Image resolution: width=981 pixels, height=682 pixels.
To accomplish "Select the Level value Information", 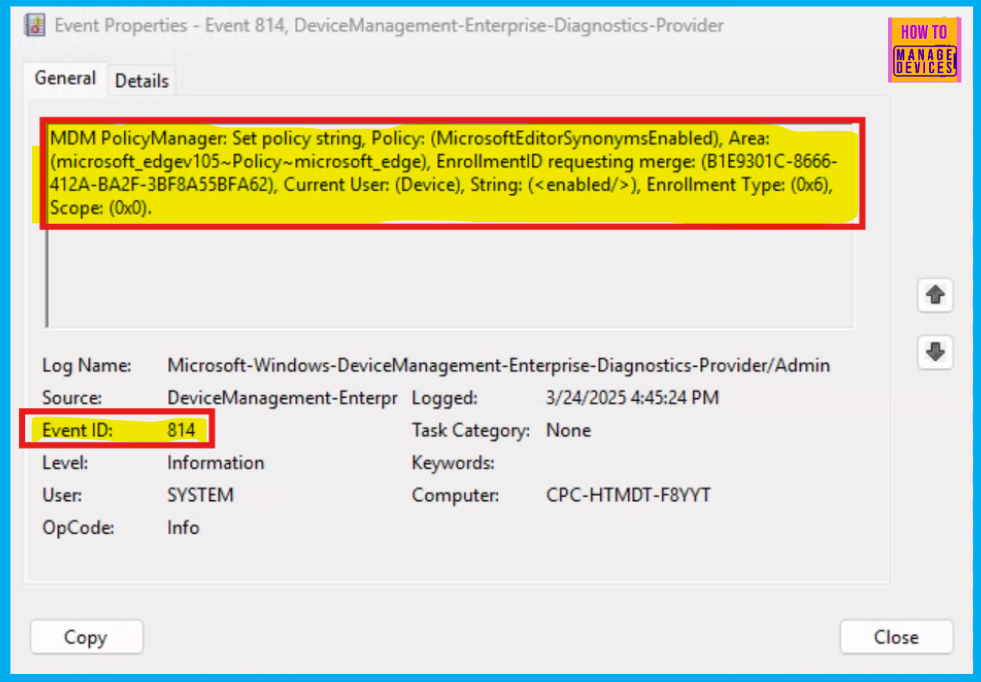I will [x=215, y=463].
